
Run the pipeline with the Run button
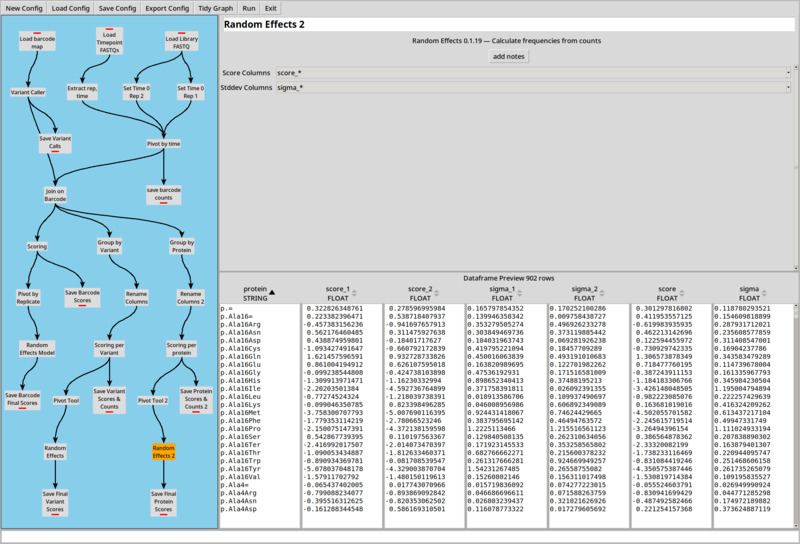click(249, 8)
